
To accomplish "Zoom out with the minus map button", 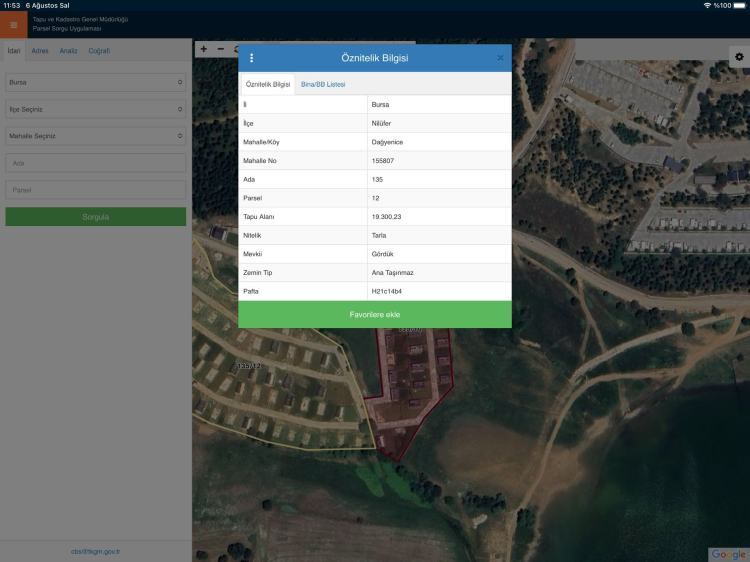I will point(221,49).
